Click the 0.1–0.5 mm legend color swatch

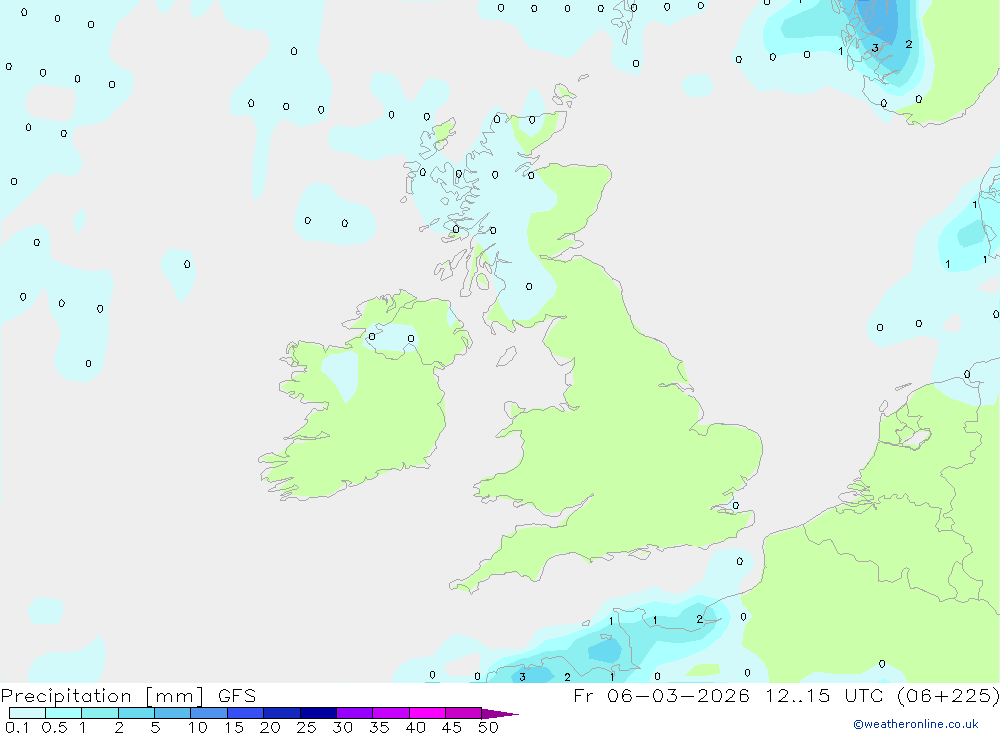tap(27, 713)
